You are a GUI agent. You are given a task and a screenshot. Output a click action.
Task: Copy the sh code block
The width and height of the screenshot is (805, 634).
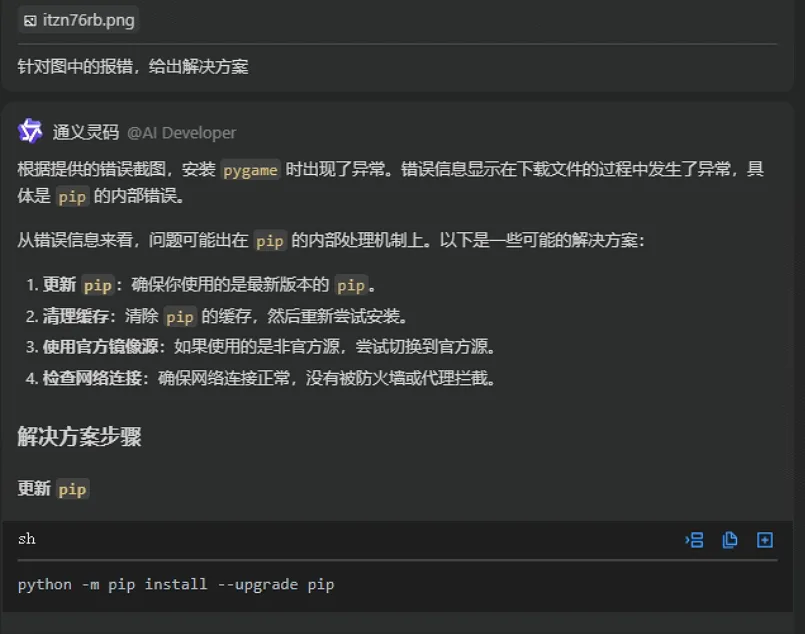(x=730, y=540)
